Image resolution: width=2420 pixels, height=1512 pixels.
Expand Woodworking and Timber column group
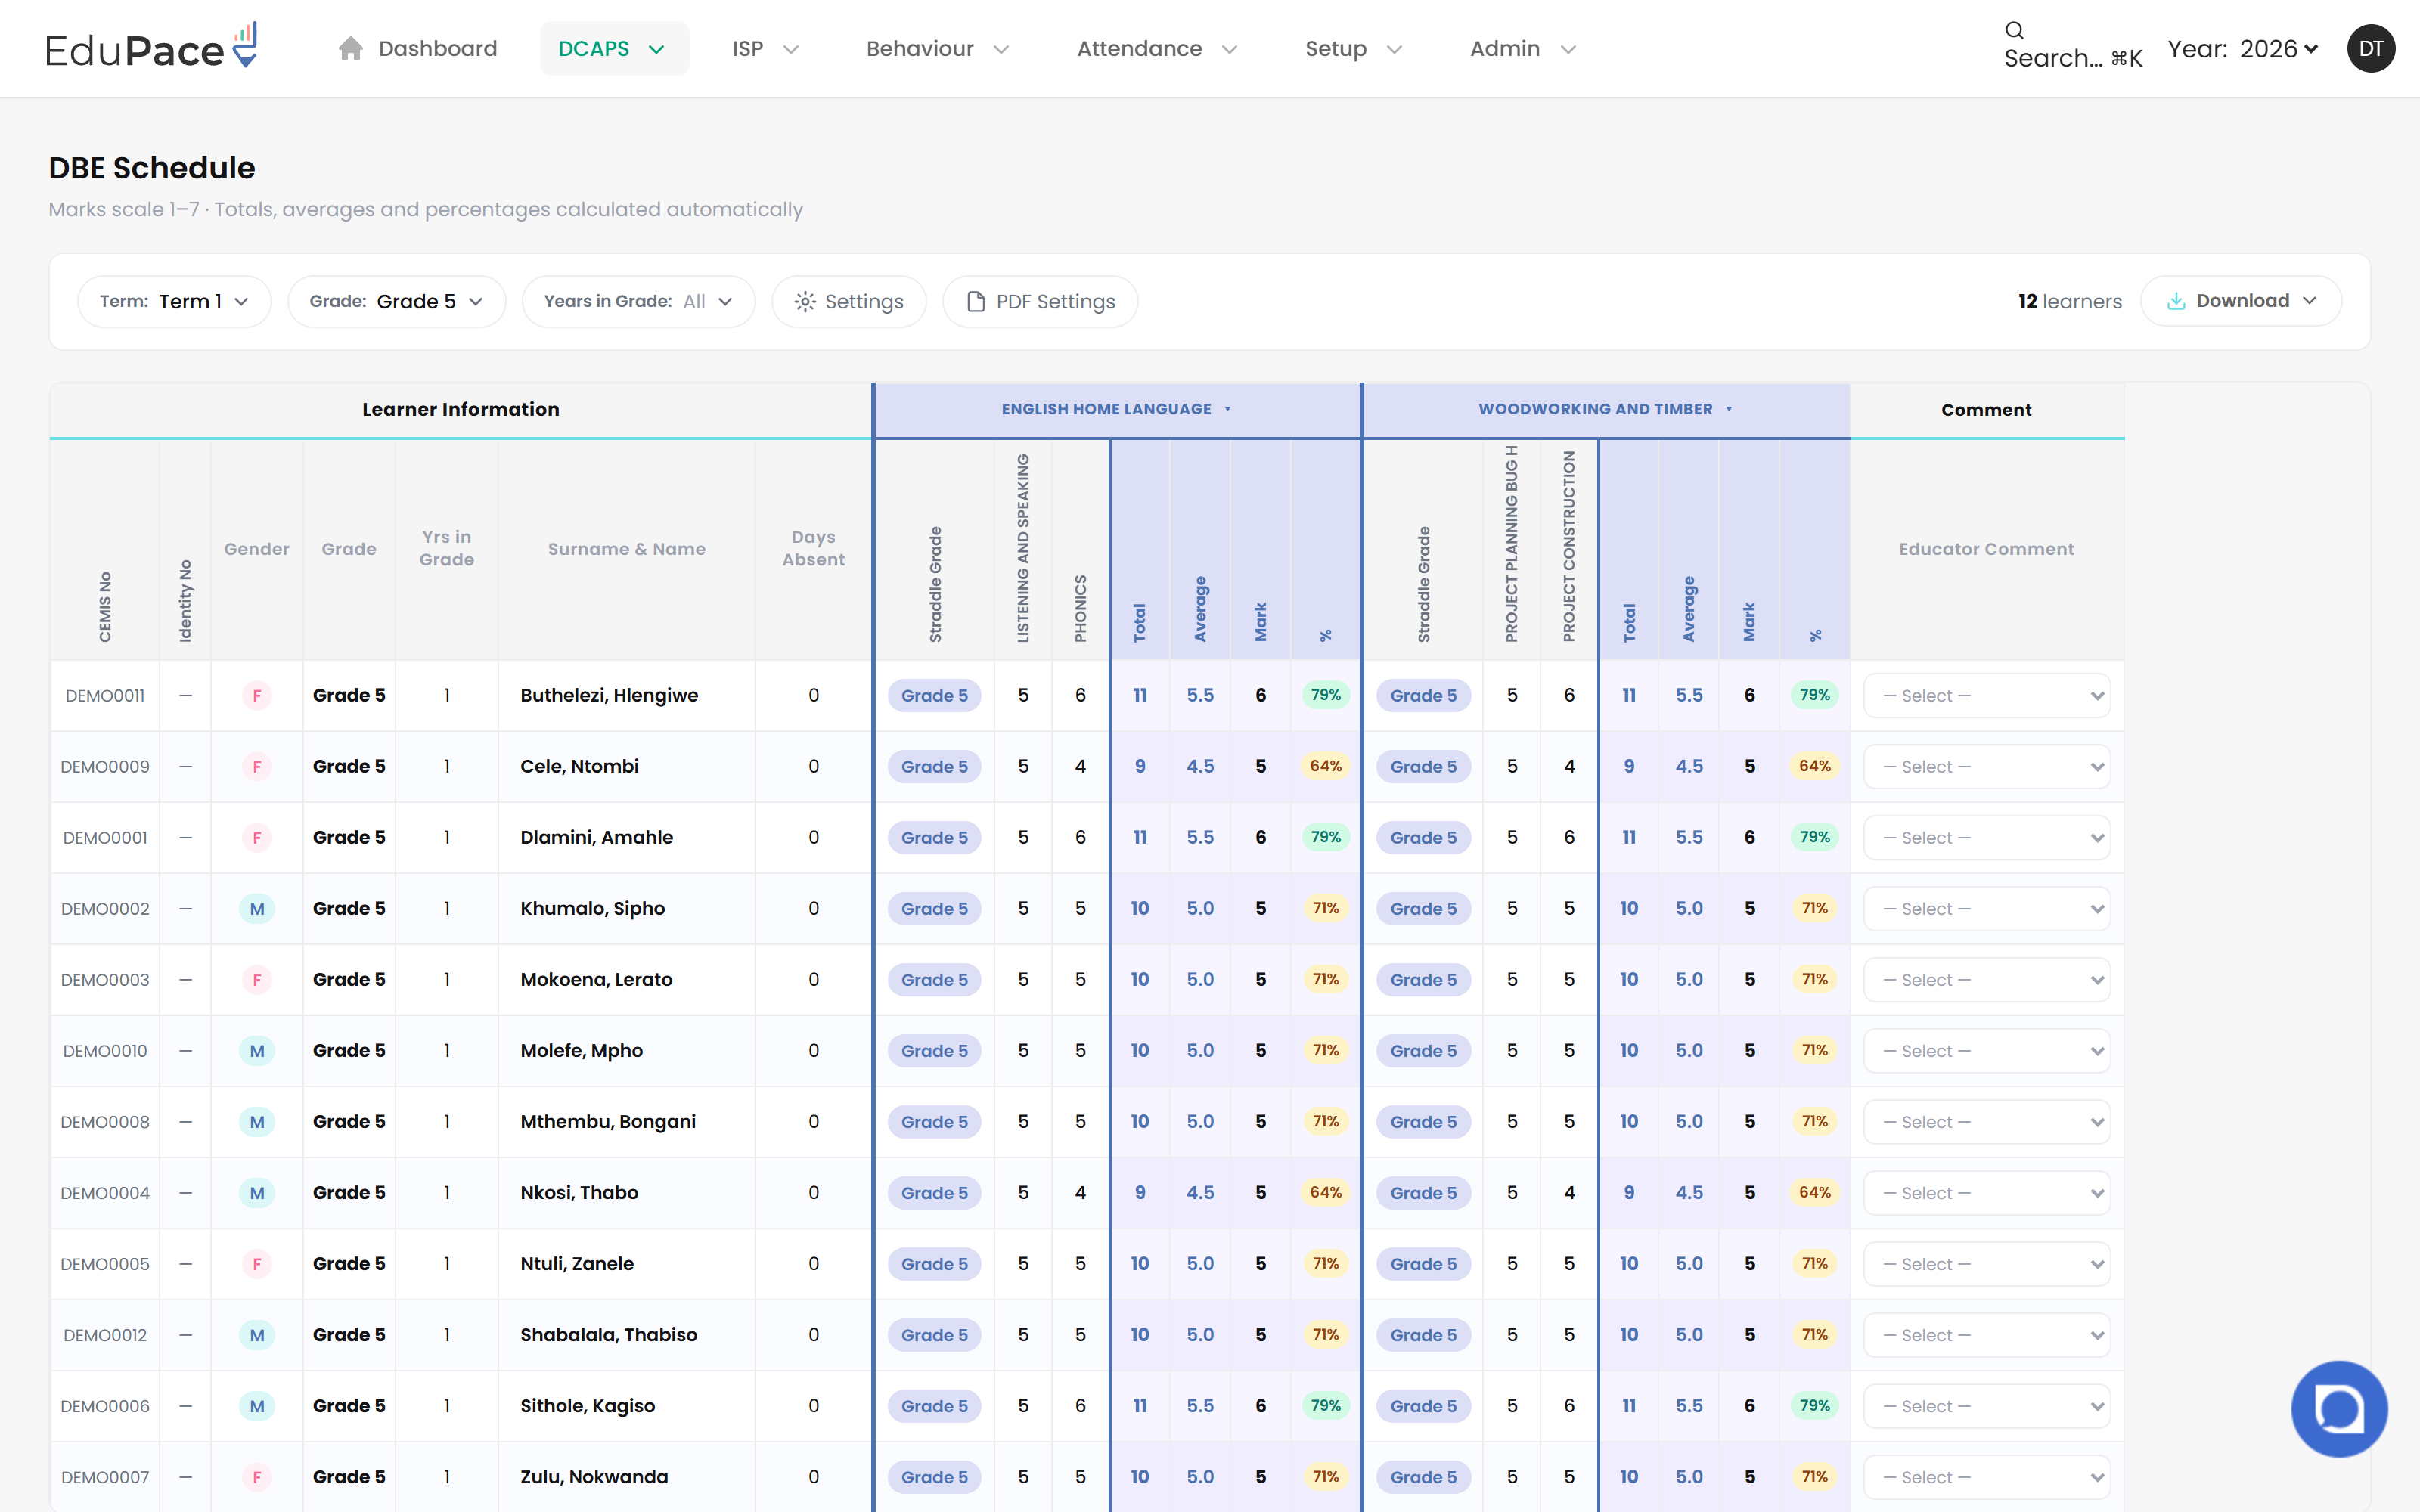pos(1605,409)
